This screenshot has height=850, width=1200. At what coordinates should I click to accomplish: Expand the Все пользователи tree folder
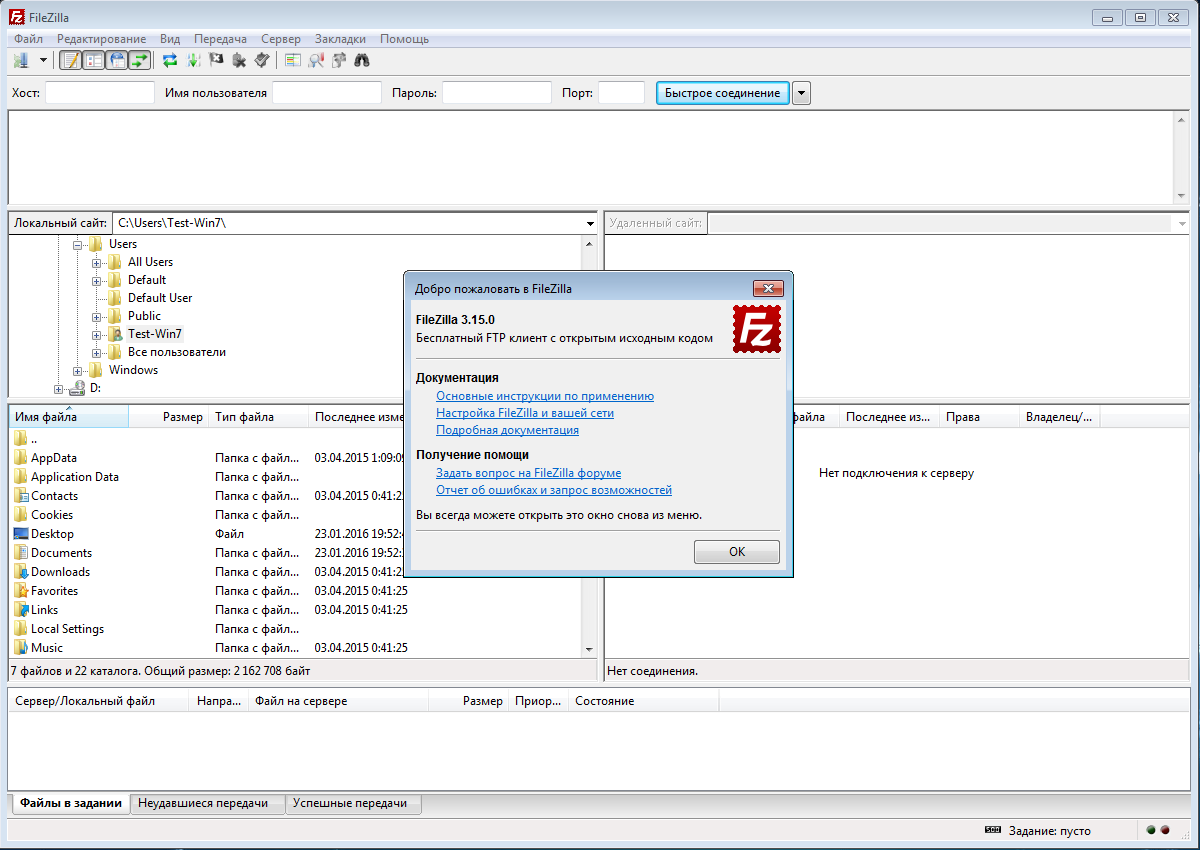pos(97,352)
